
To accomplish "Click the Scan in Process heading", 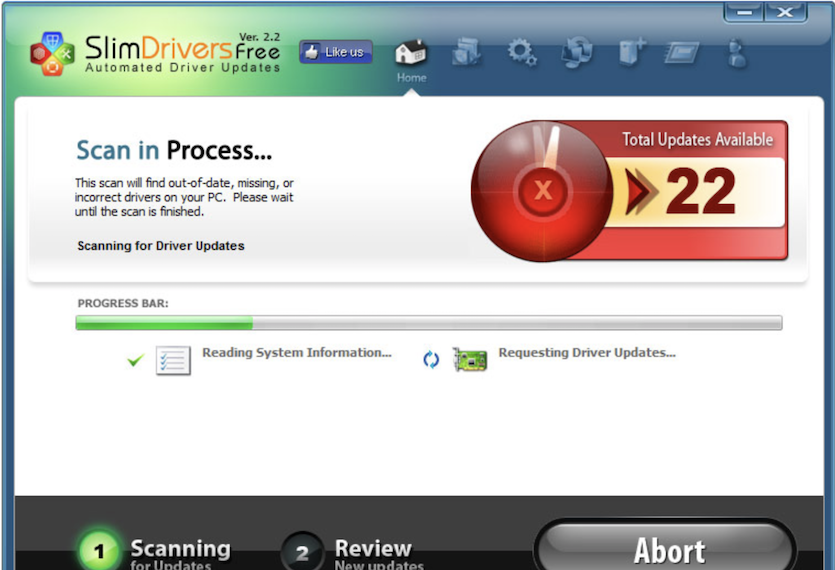I will tap(174, 150).
